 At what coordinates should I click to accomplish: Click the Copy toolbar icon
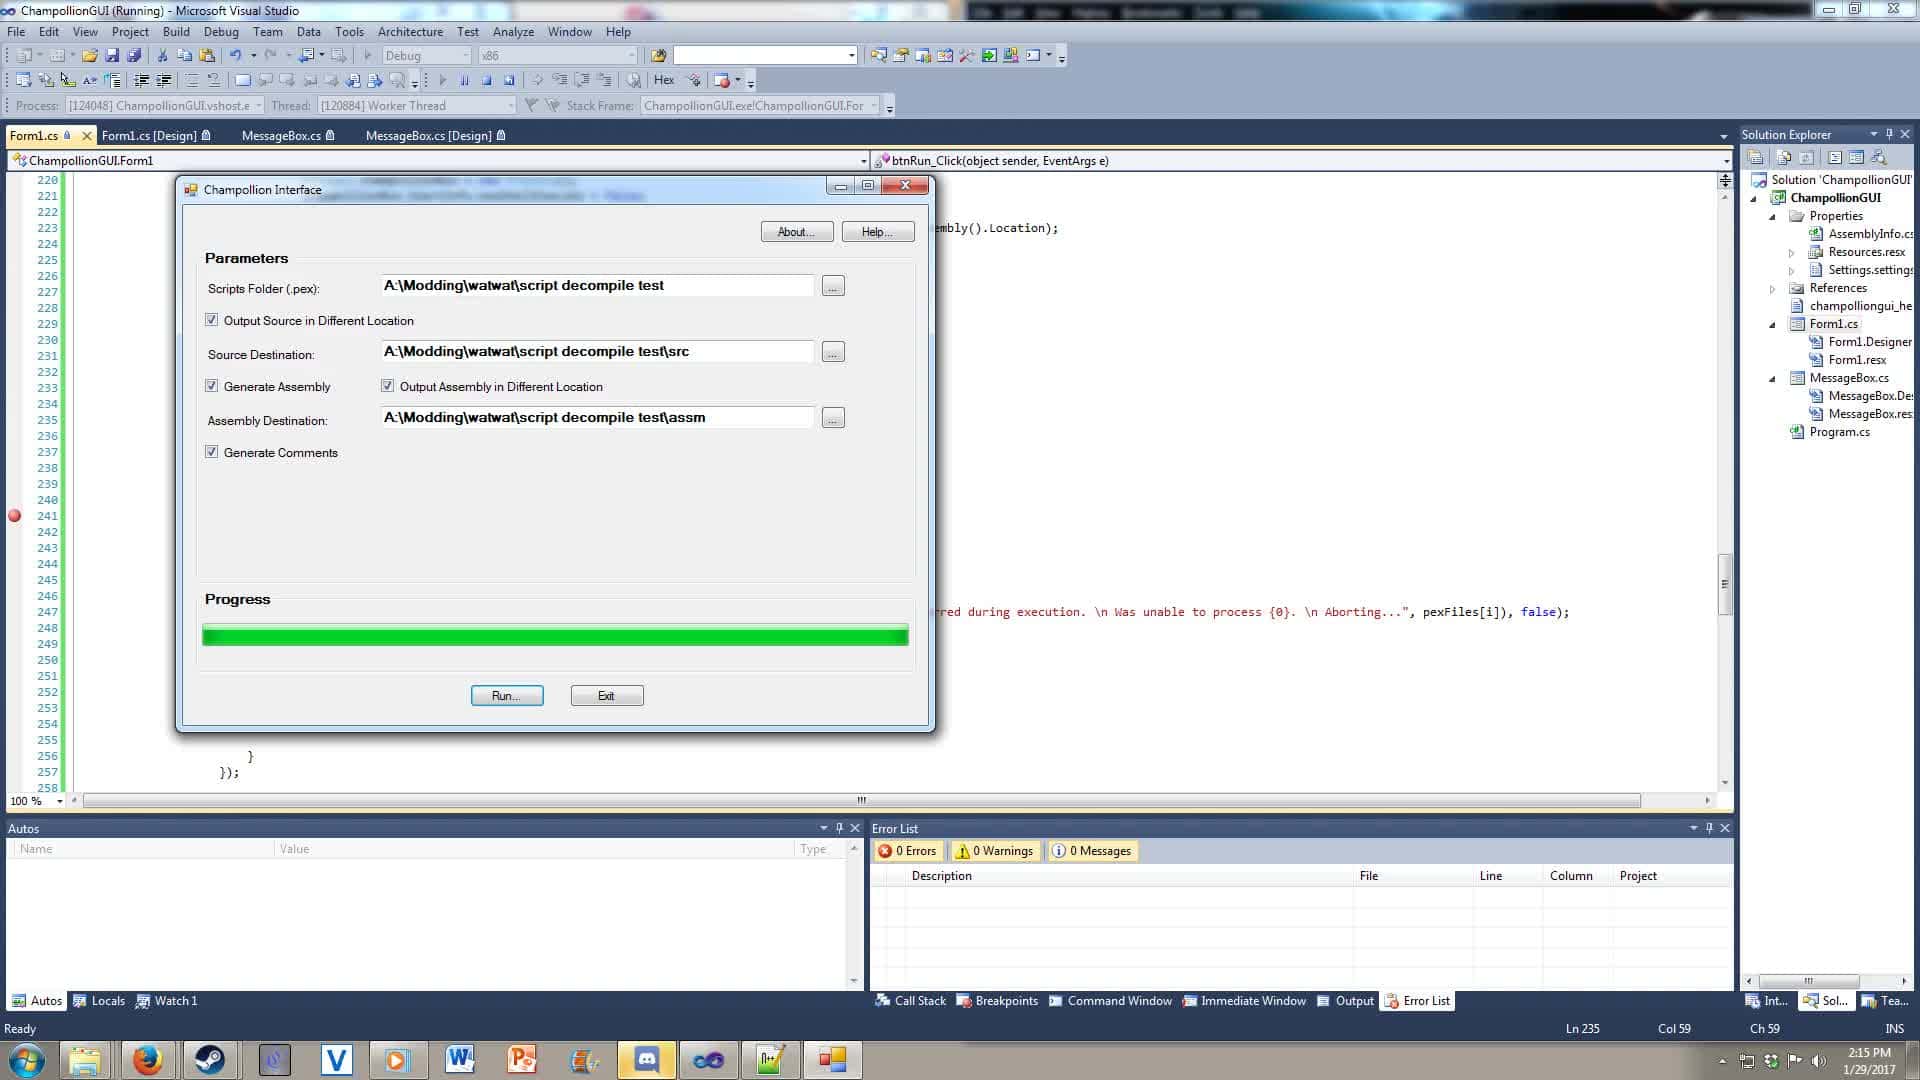(184, 55)
